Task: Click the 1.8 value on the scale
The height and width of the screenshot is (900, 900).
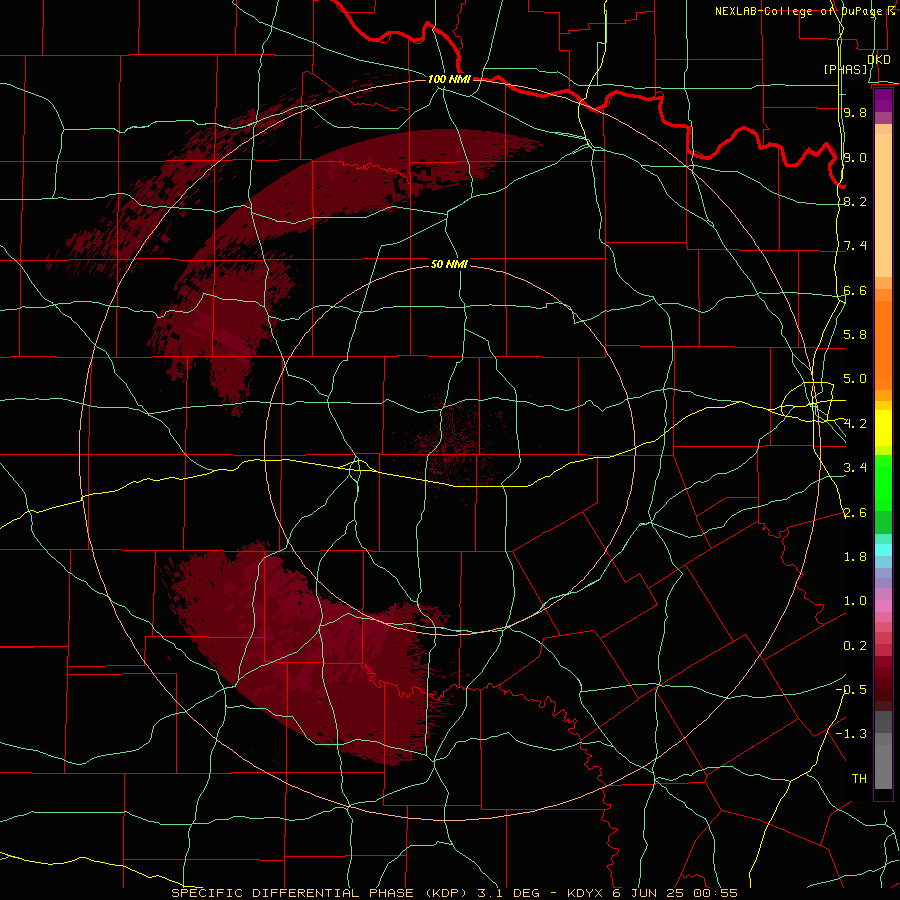Action: [855, 557]
